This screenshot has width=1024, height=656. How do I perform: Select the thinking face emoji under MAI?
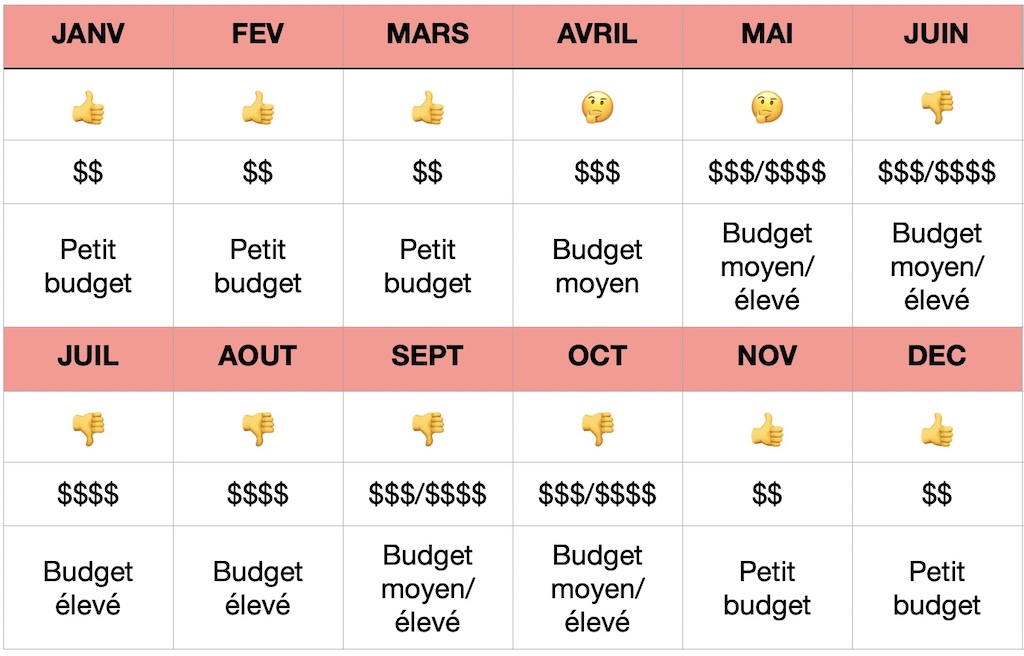[767, 108]
